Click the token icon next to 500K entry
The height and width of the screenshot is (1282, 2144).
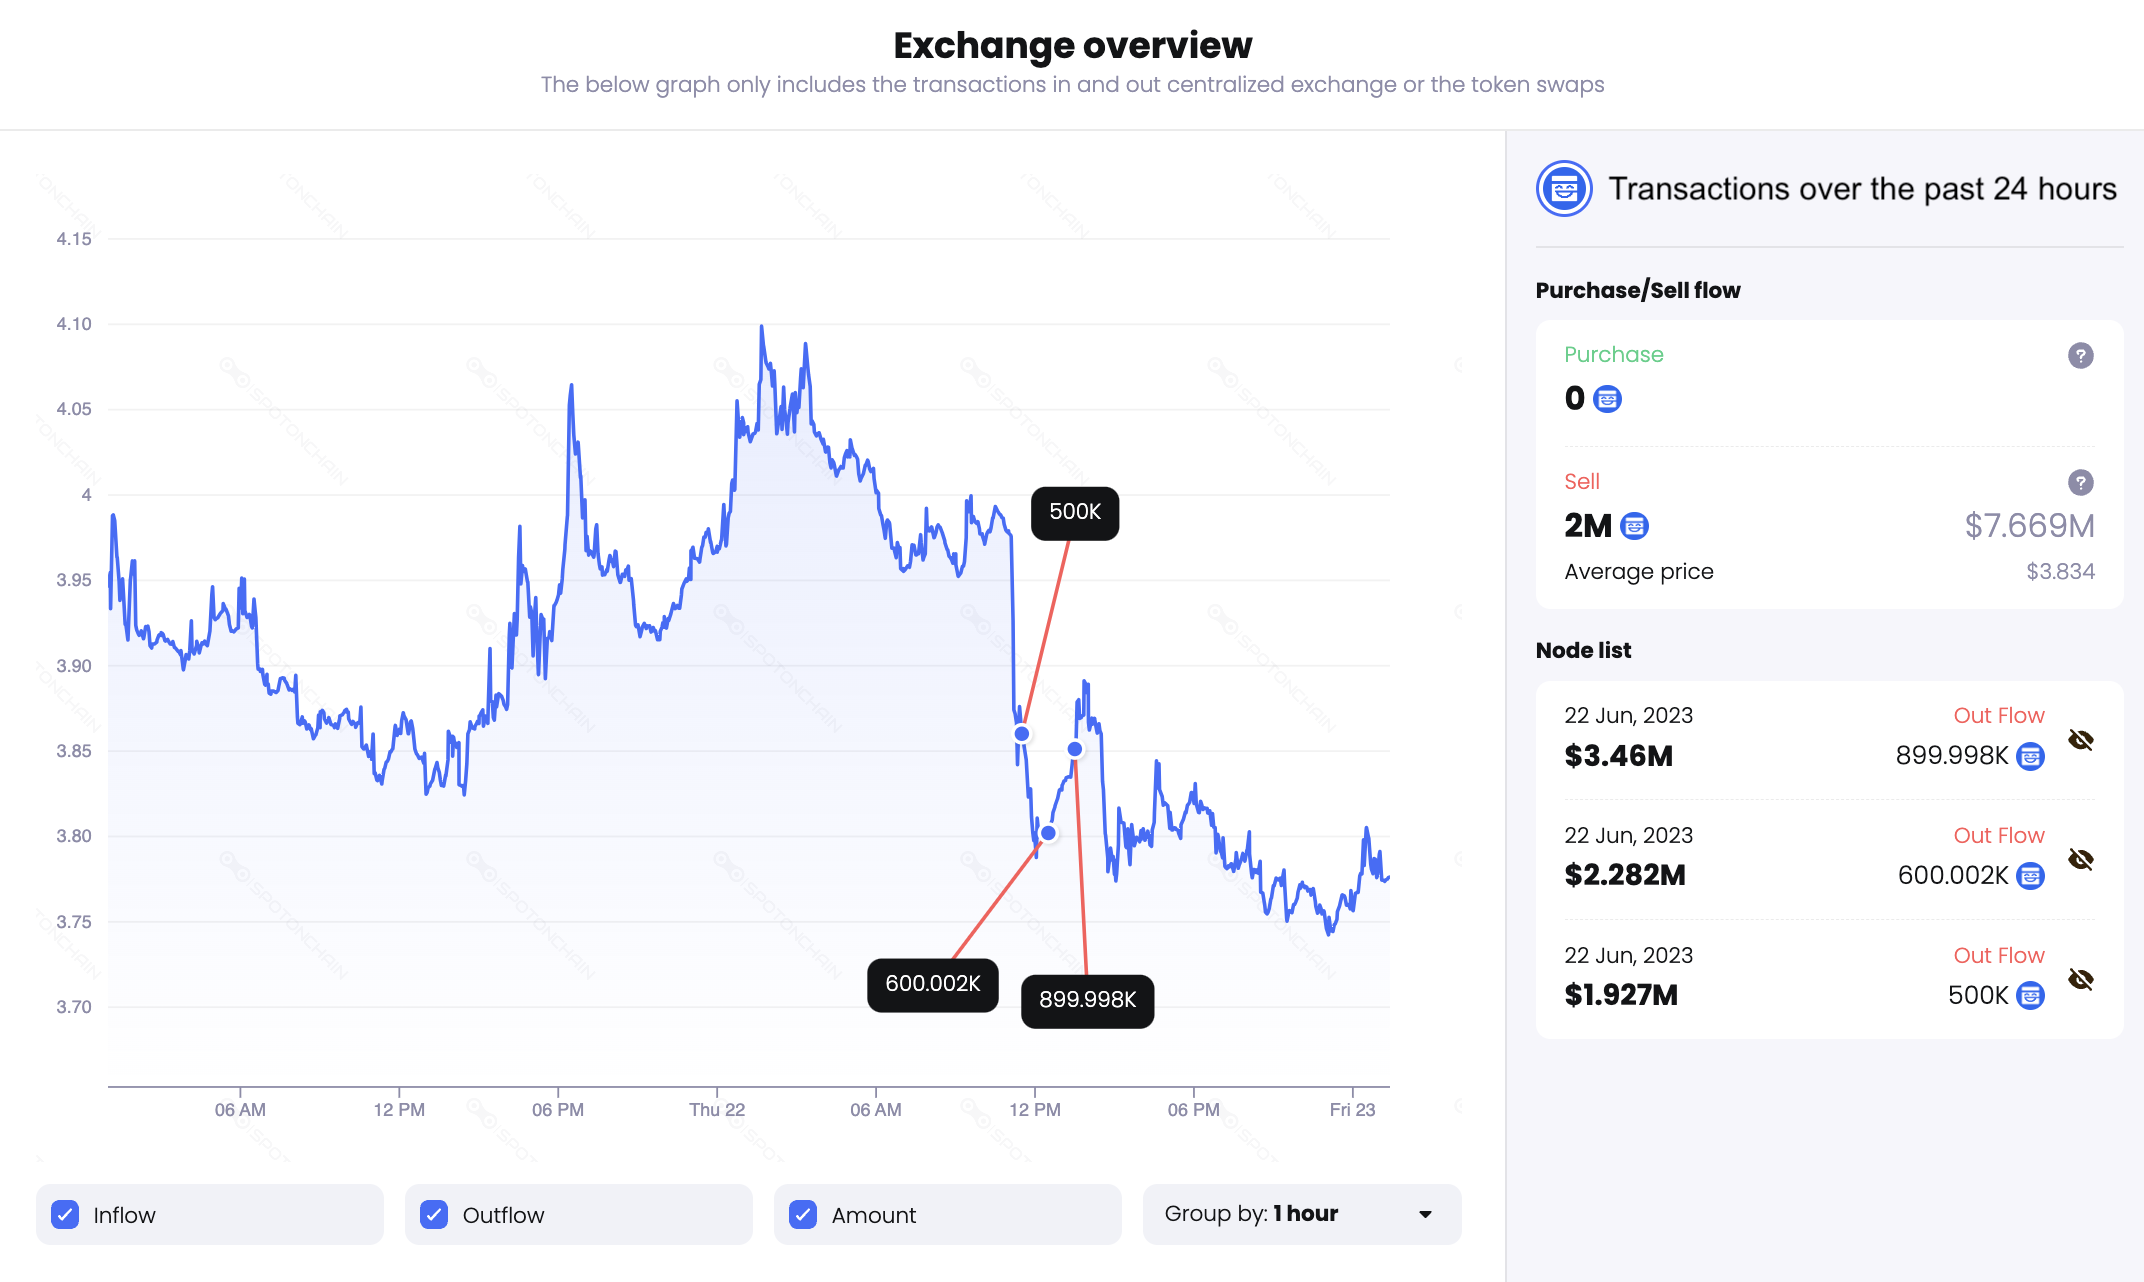tap(2030, 996)
